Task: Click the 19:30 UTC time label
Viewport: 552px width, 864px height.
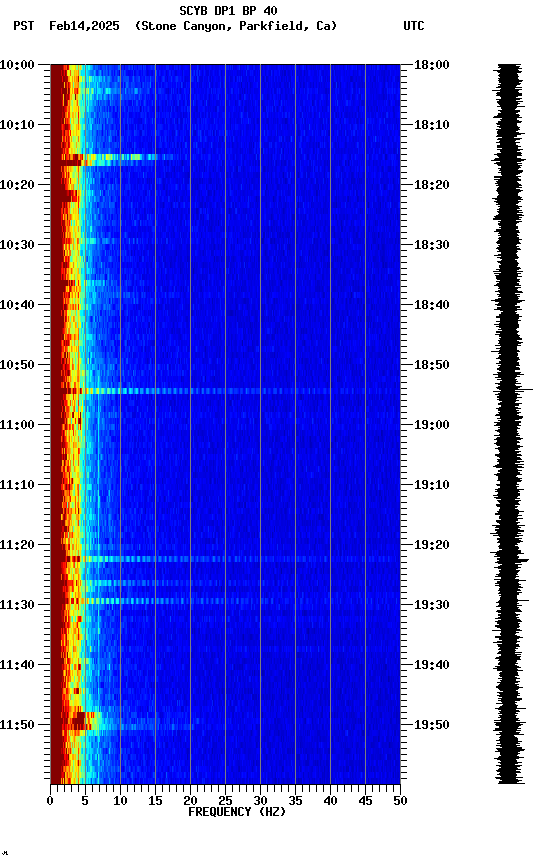Action: click(432, 606)
